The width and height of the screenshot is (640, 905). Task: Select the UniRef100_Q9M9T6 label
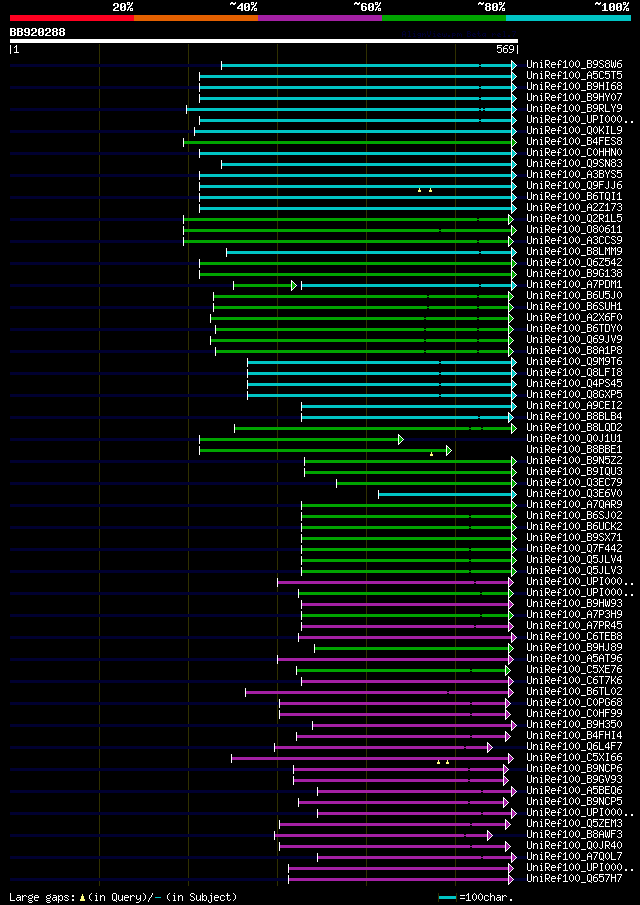coord(574,361)
